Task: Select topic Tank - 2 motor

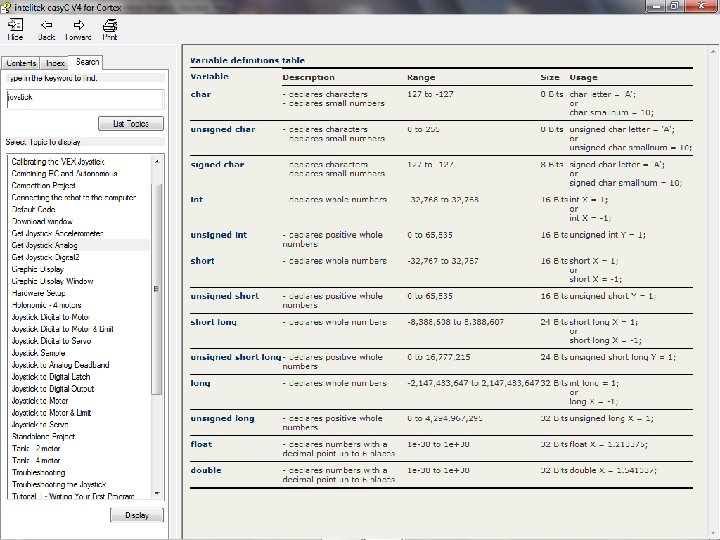Action: (x=36, y=448)
